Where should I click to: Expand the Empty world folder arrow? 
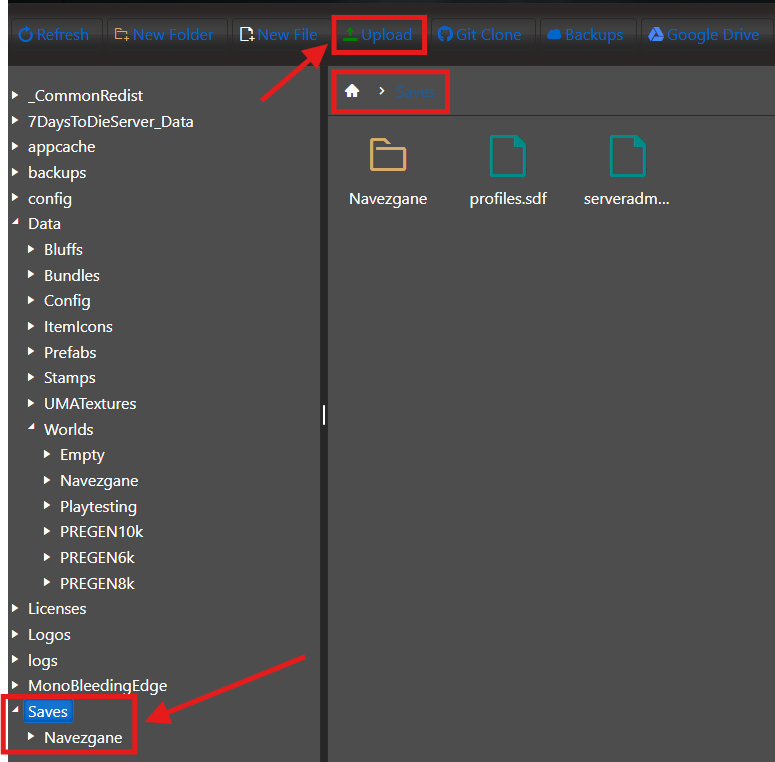point(47,454)
